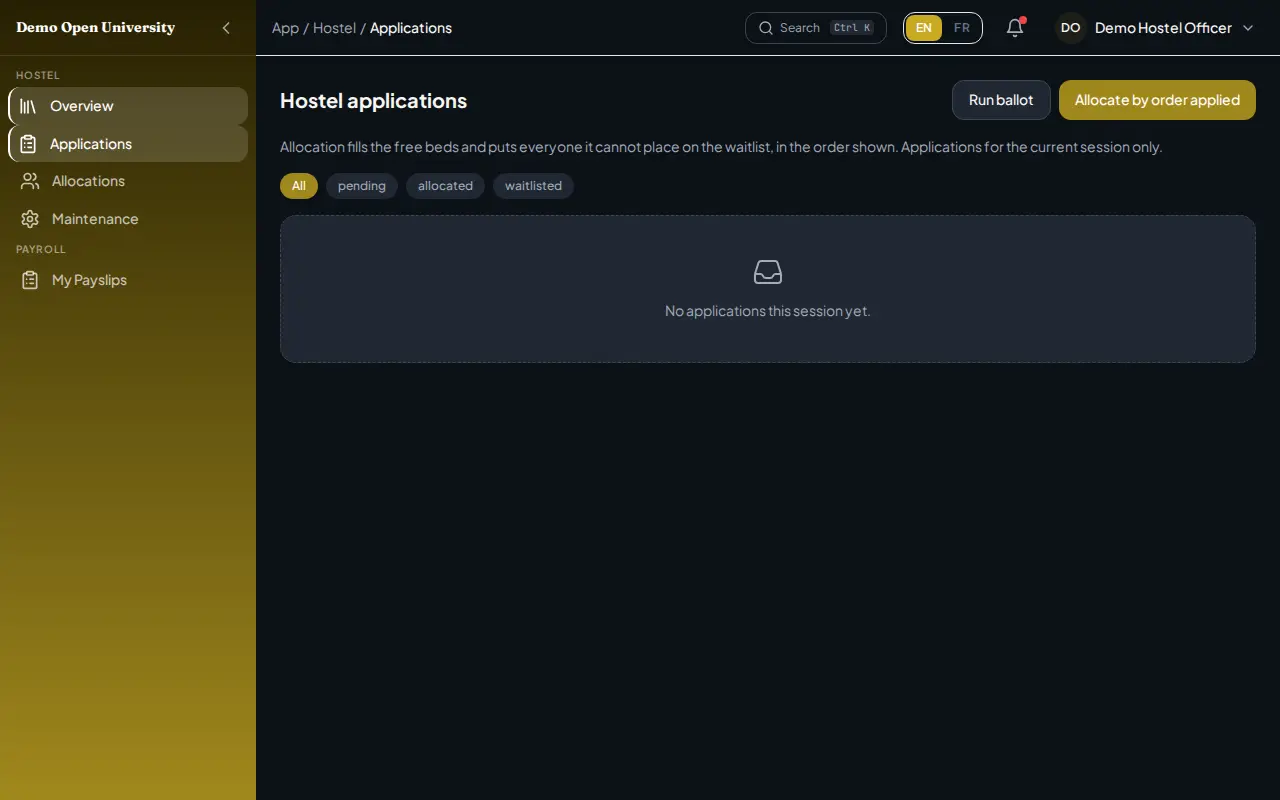Go to Applications in the sidebar
Screen dimensions: 1280x800
tap(128, 144)
